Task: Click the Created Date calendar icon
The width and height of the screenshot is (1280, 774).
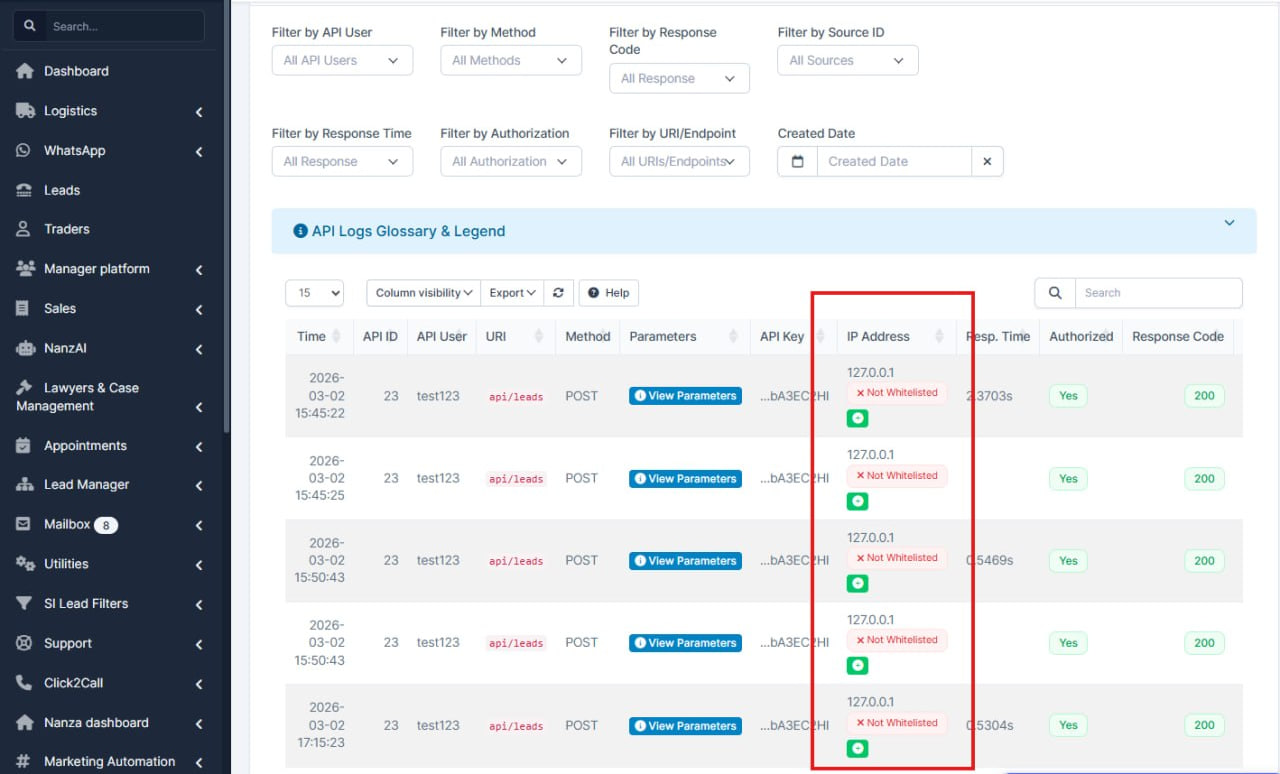Action: tap(797, 161)
